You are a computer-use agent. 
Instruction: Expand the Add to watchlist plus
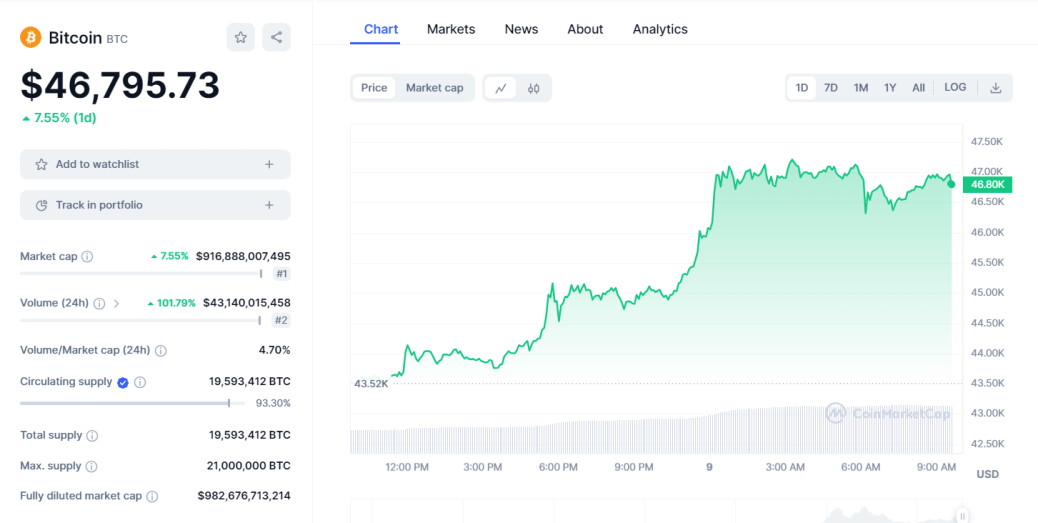click(x=269, y=164)
